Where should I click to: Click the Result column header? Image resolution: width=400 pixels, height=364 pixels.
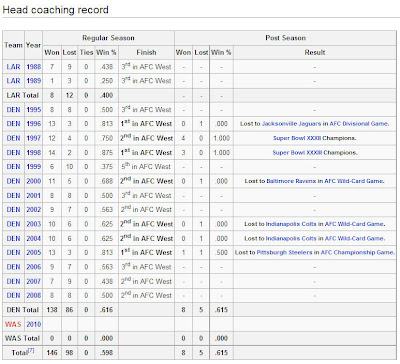click(x=315, y=52)
